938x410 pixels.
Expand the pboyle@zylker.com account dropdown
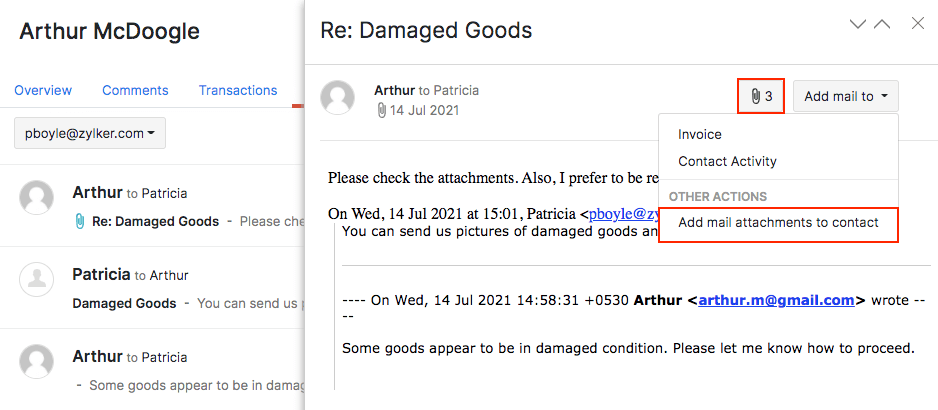[89, 133]
